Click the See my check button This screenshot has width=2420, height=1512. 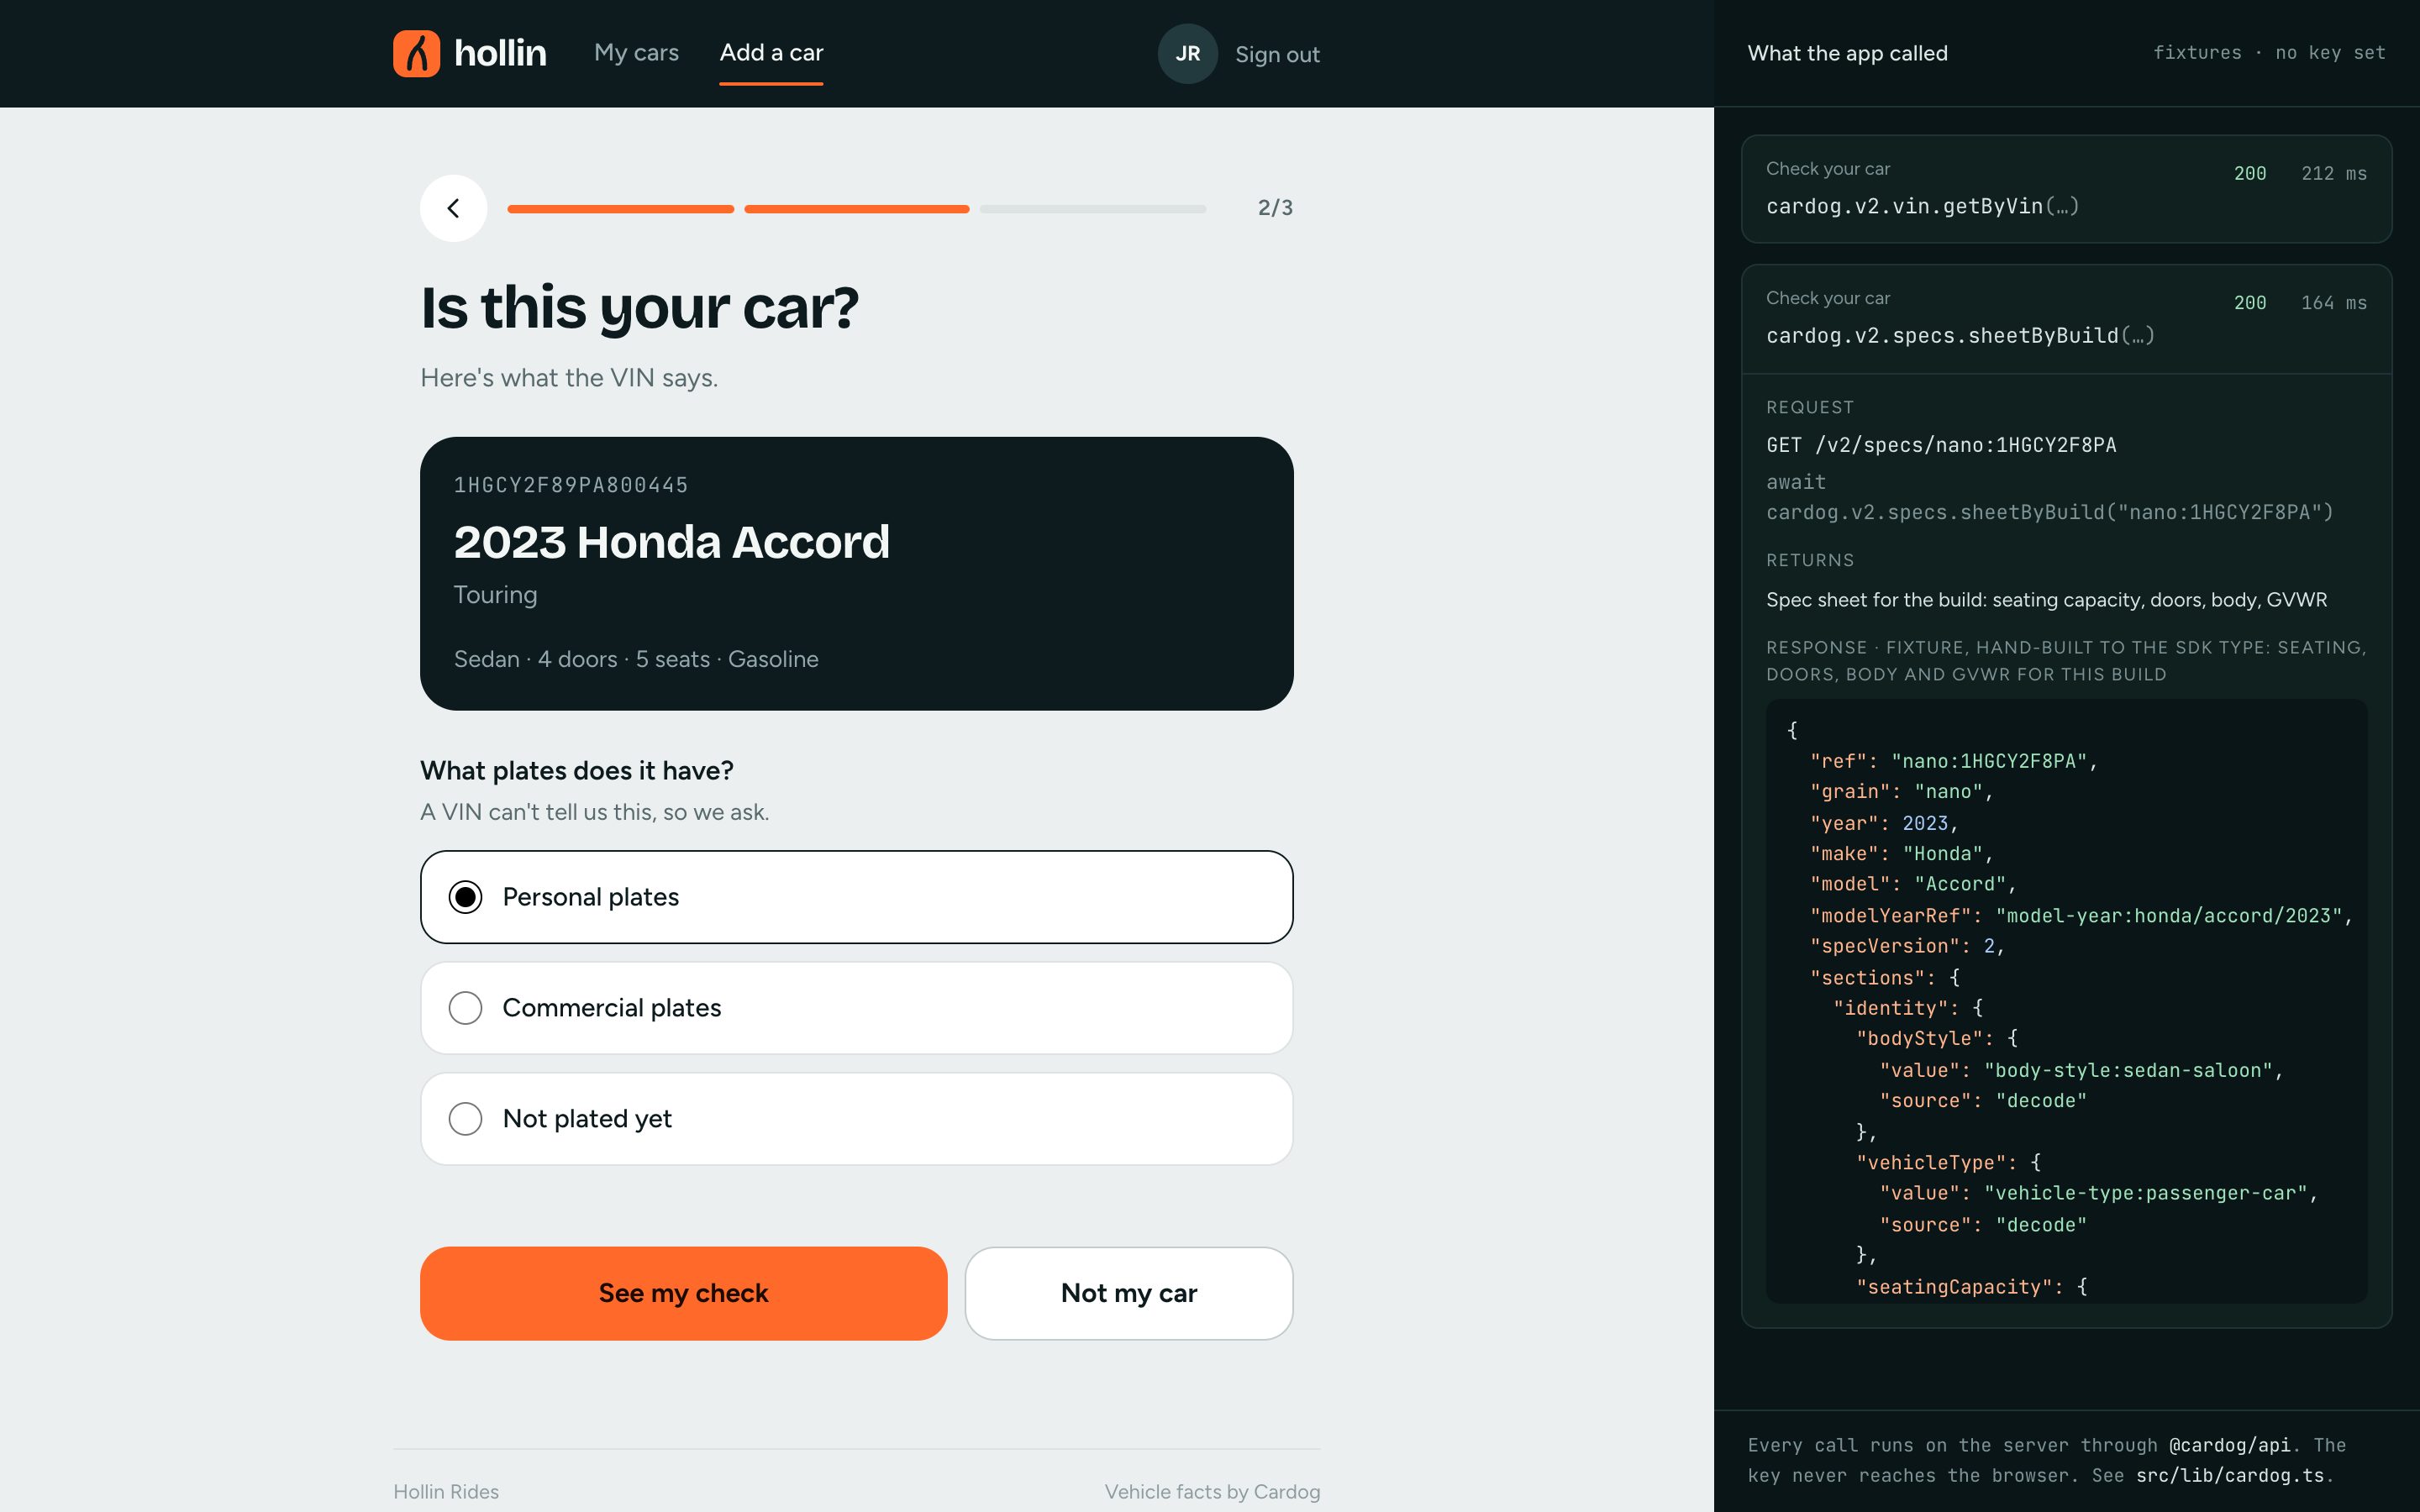(683, 1293)
